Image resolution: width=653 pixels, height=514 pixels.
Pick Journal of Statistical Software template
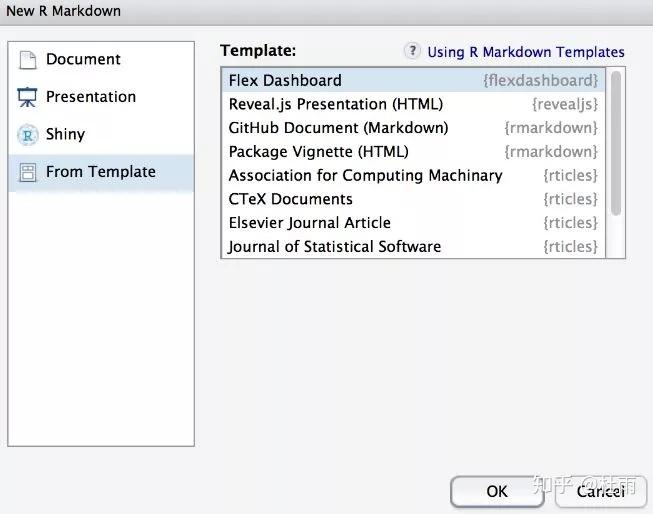[334, 246]
